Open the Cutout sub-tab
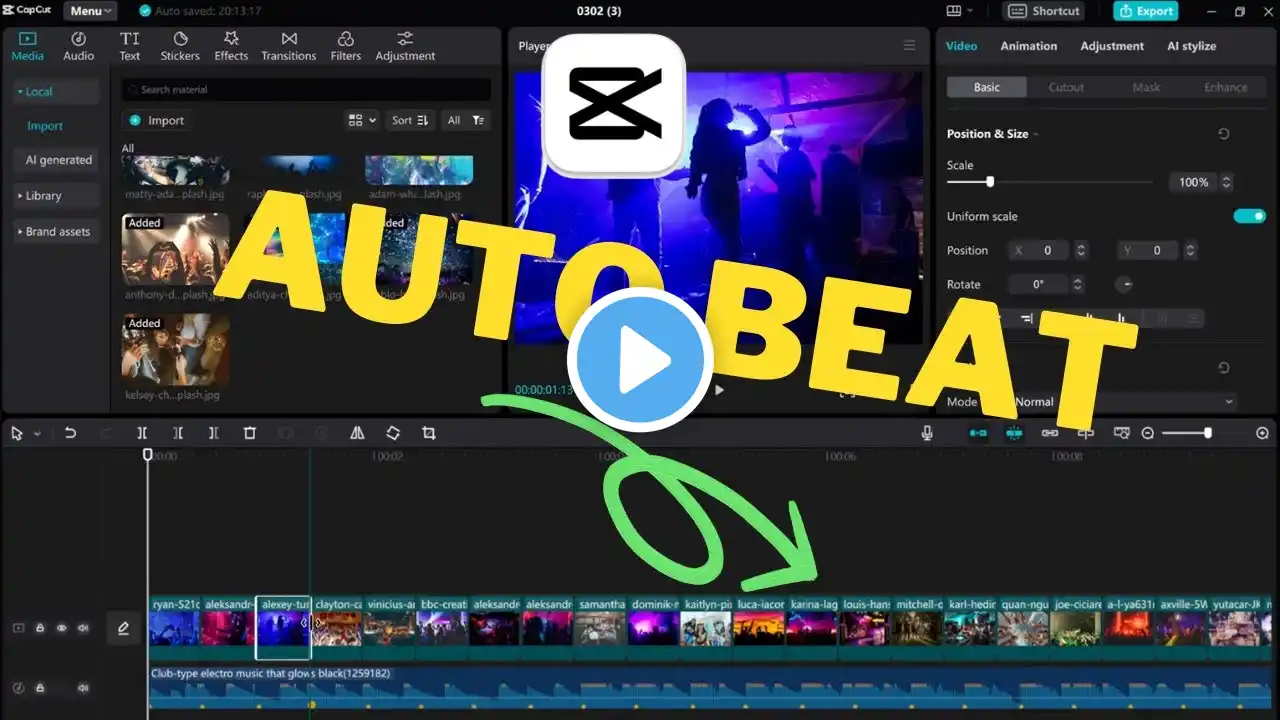Viewport: 1280px width, 720px height. tap(1066, 87)
